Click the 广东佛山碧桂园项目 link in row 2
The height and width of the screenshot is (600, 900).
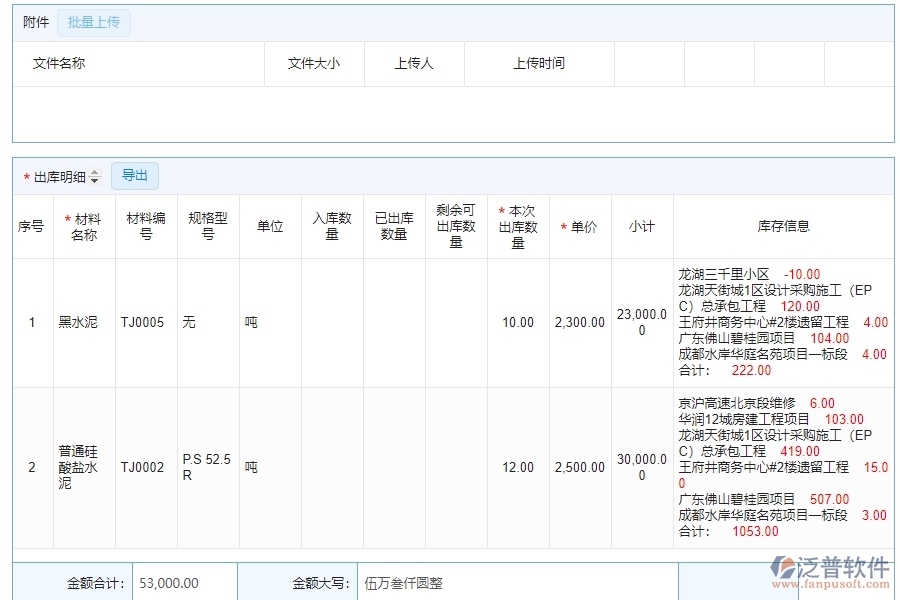pyautogui.click(x=734, y=499)
